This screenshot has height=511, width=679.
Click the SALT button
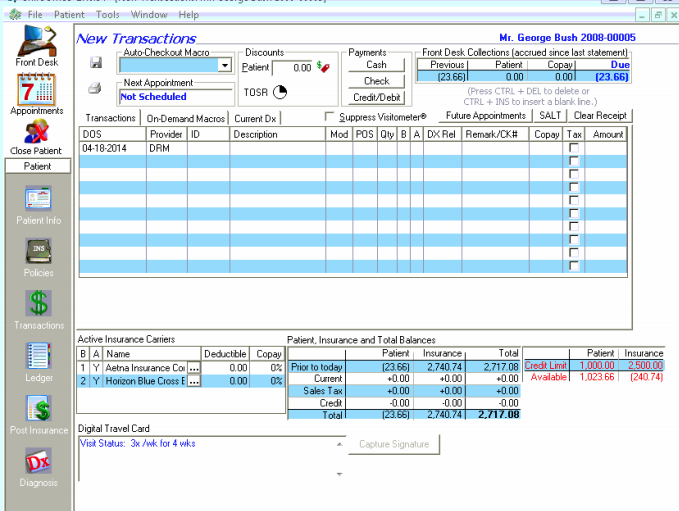click(x=550, y=116)
